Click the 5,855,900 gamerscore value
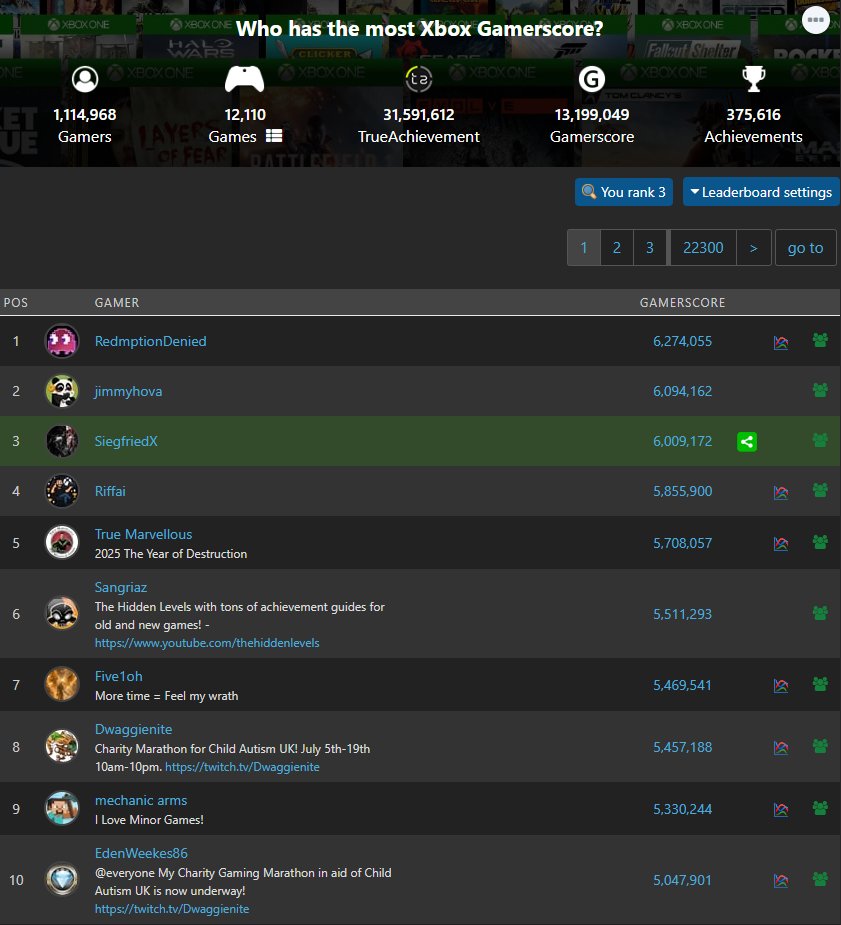 (x=682, y=491)
